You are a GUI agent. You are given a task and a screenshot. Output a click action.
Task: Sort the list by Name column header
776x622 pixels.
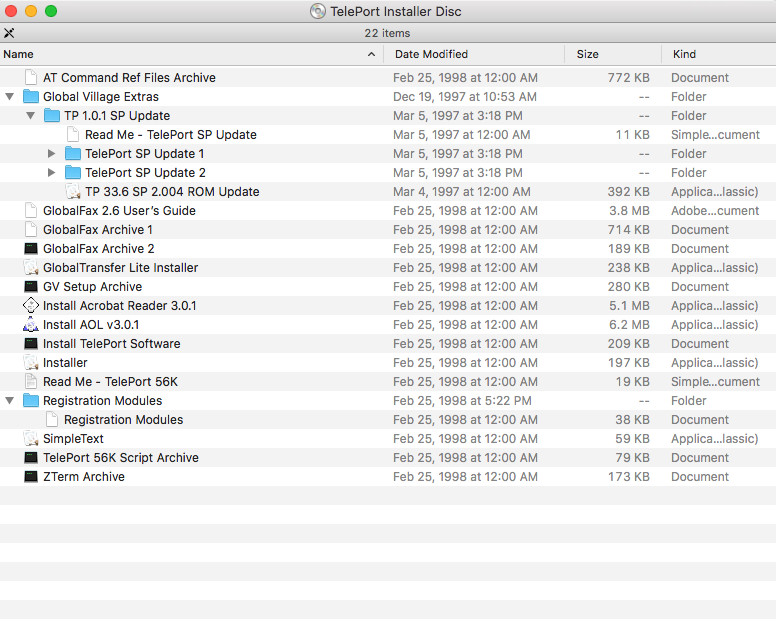18,54
